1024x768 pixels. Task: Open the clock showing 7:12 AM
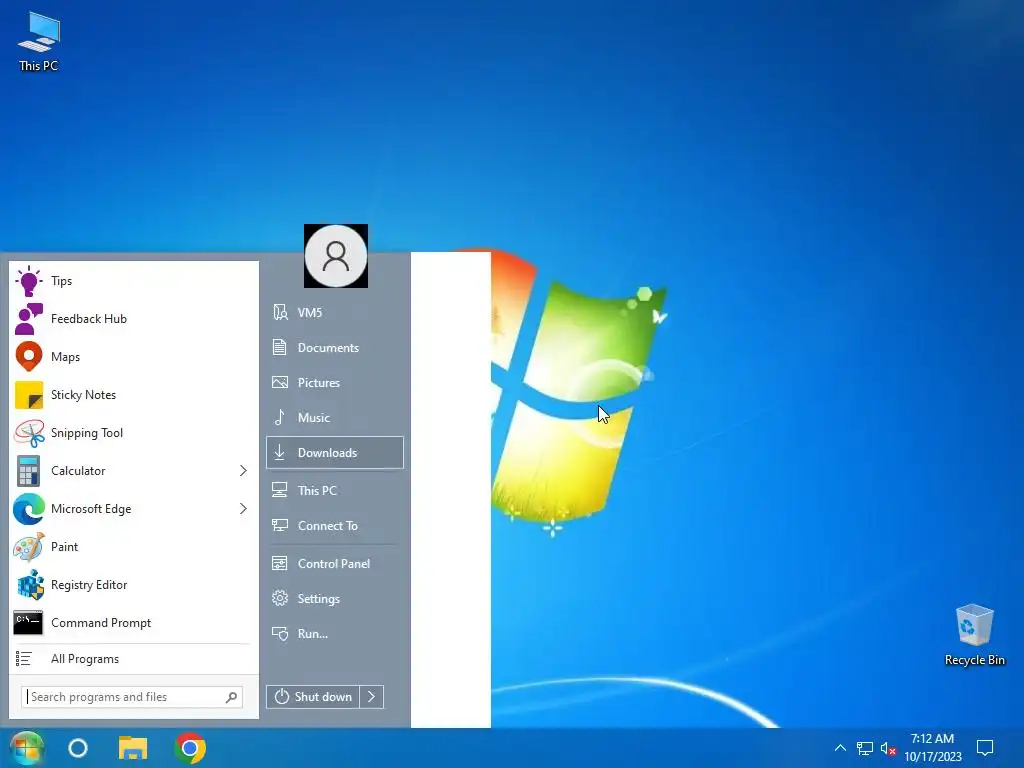click(933, 748)
